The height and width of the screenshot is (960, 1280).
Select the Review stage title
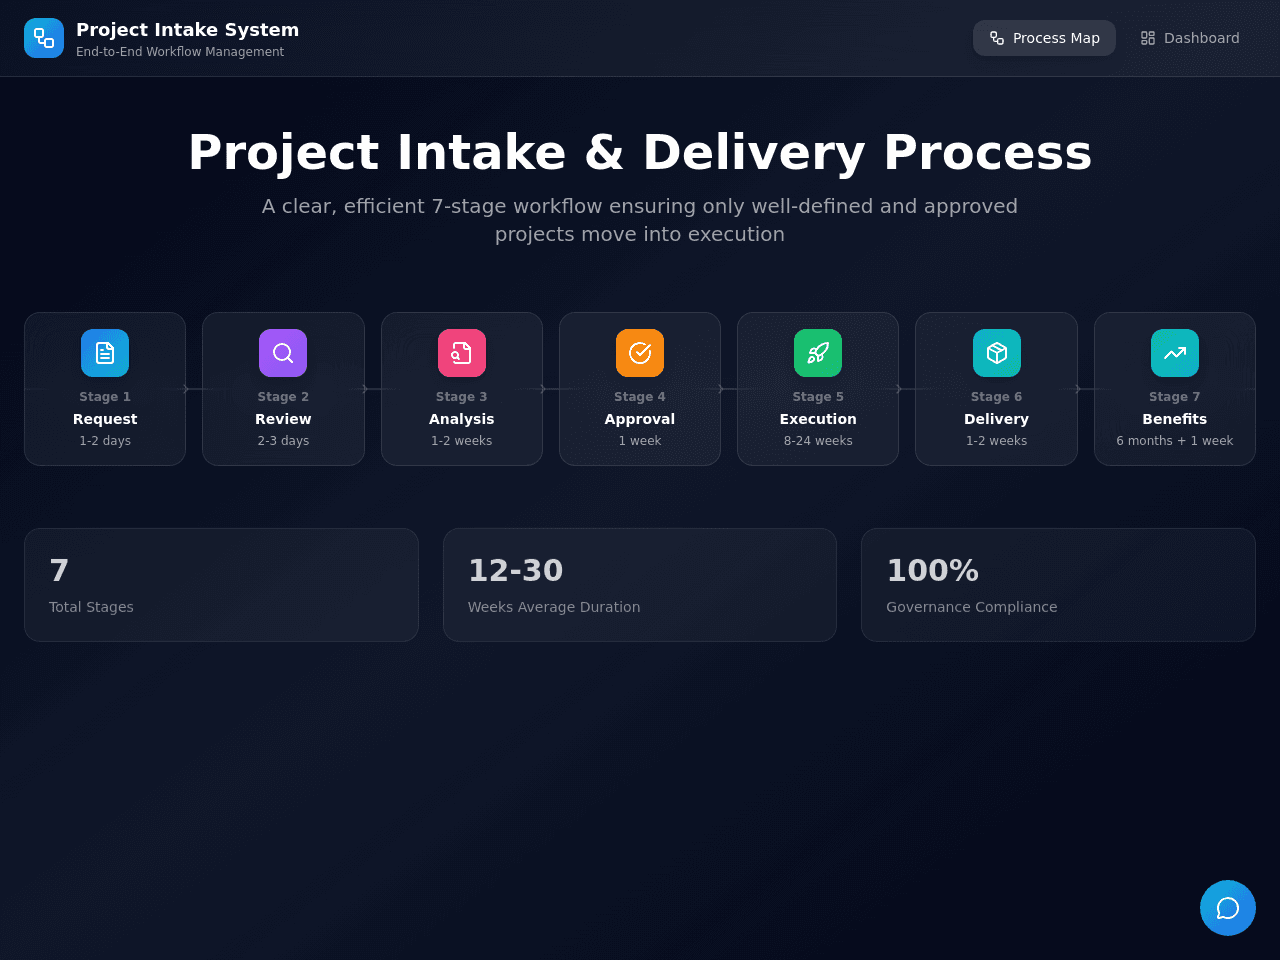(283, 419)
